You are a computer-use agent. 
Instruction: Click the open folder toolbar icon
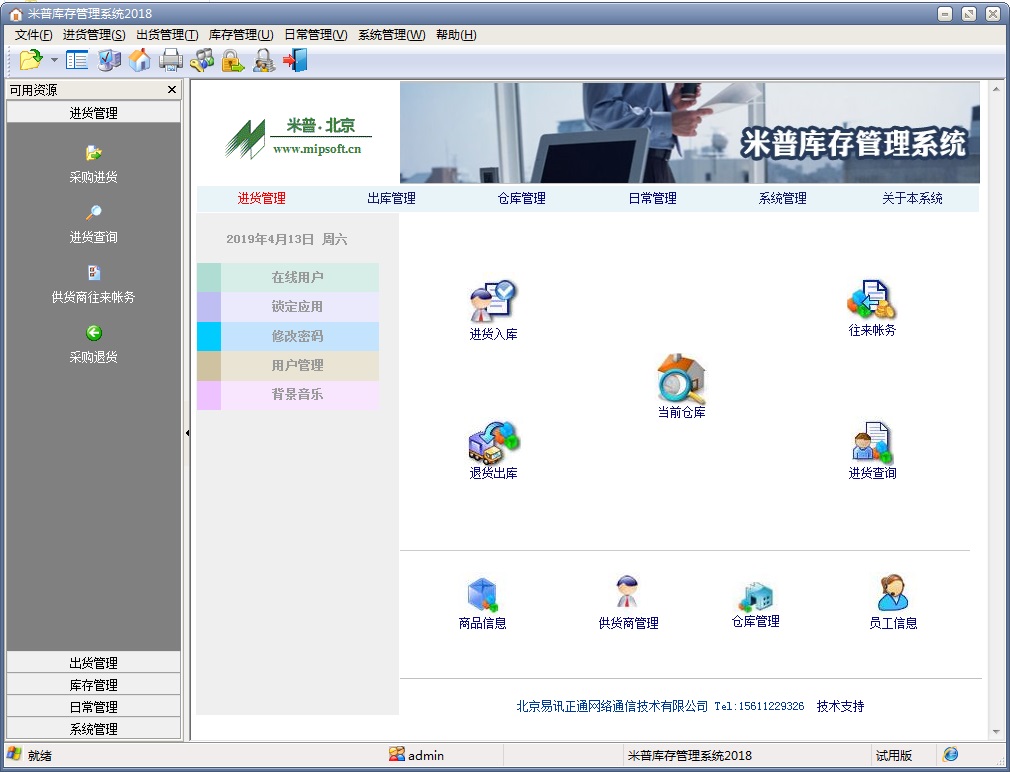click(30, 60)
